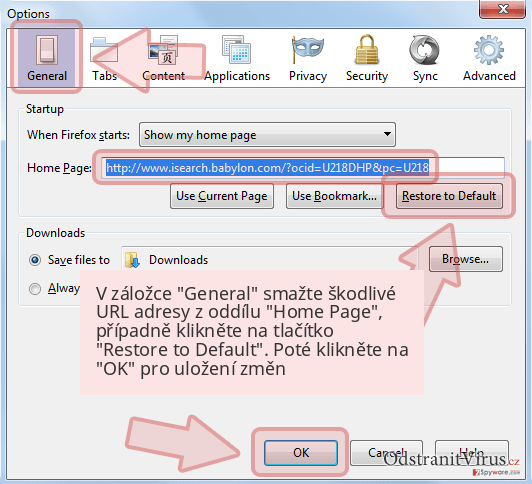
Task: Click the Cancel button
Action: pos(386,453)
